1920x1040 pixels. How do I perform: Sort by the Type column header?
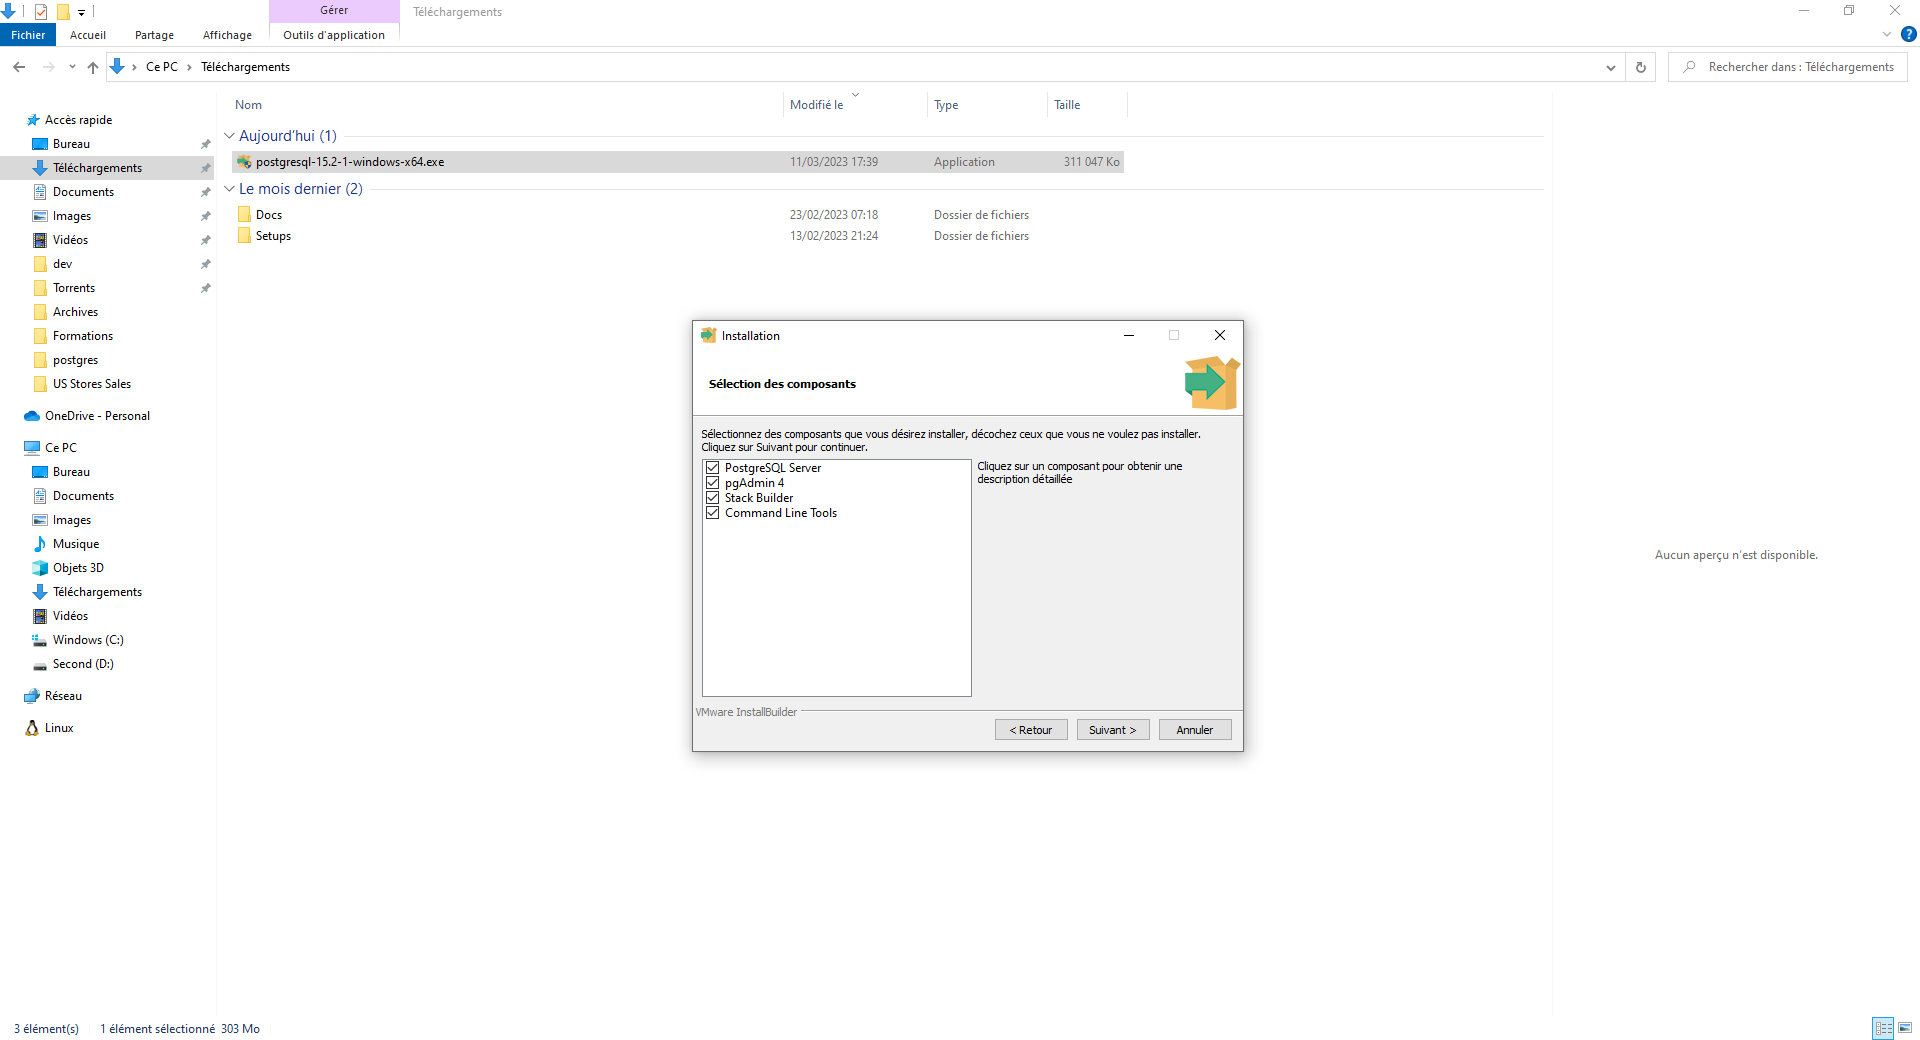click(x=946, y=105)
